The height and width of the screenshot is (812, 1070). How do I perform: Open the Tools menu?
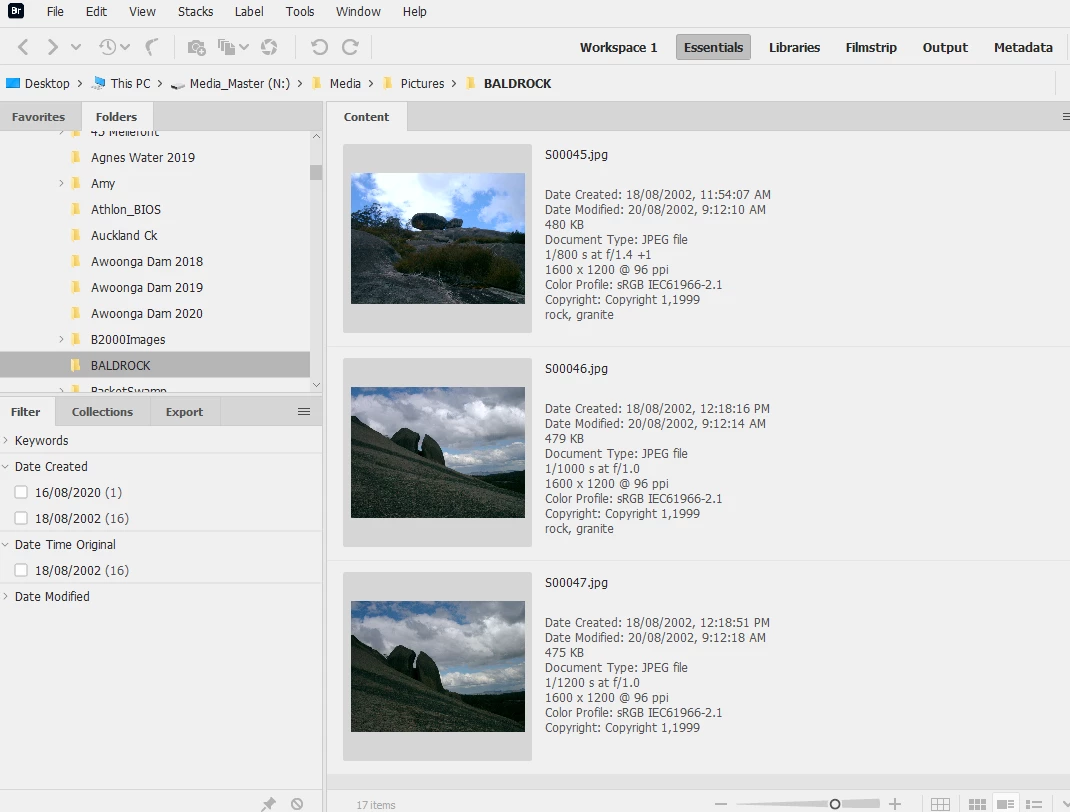[300, 12]
